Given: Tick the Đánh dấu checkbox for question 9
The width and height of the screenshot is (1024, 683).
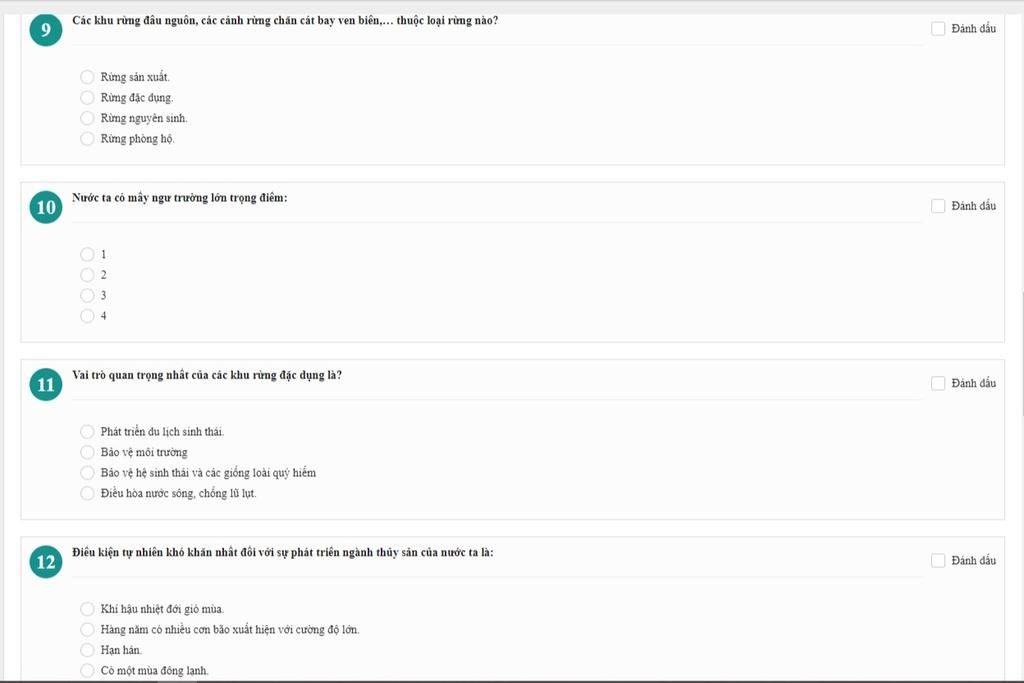Looking at the screenshot, I should [938, 29].
